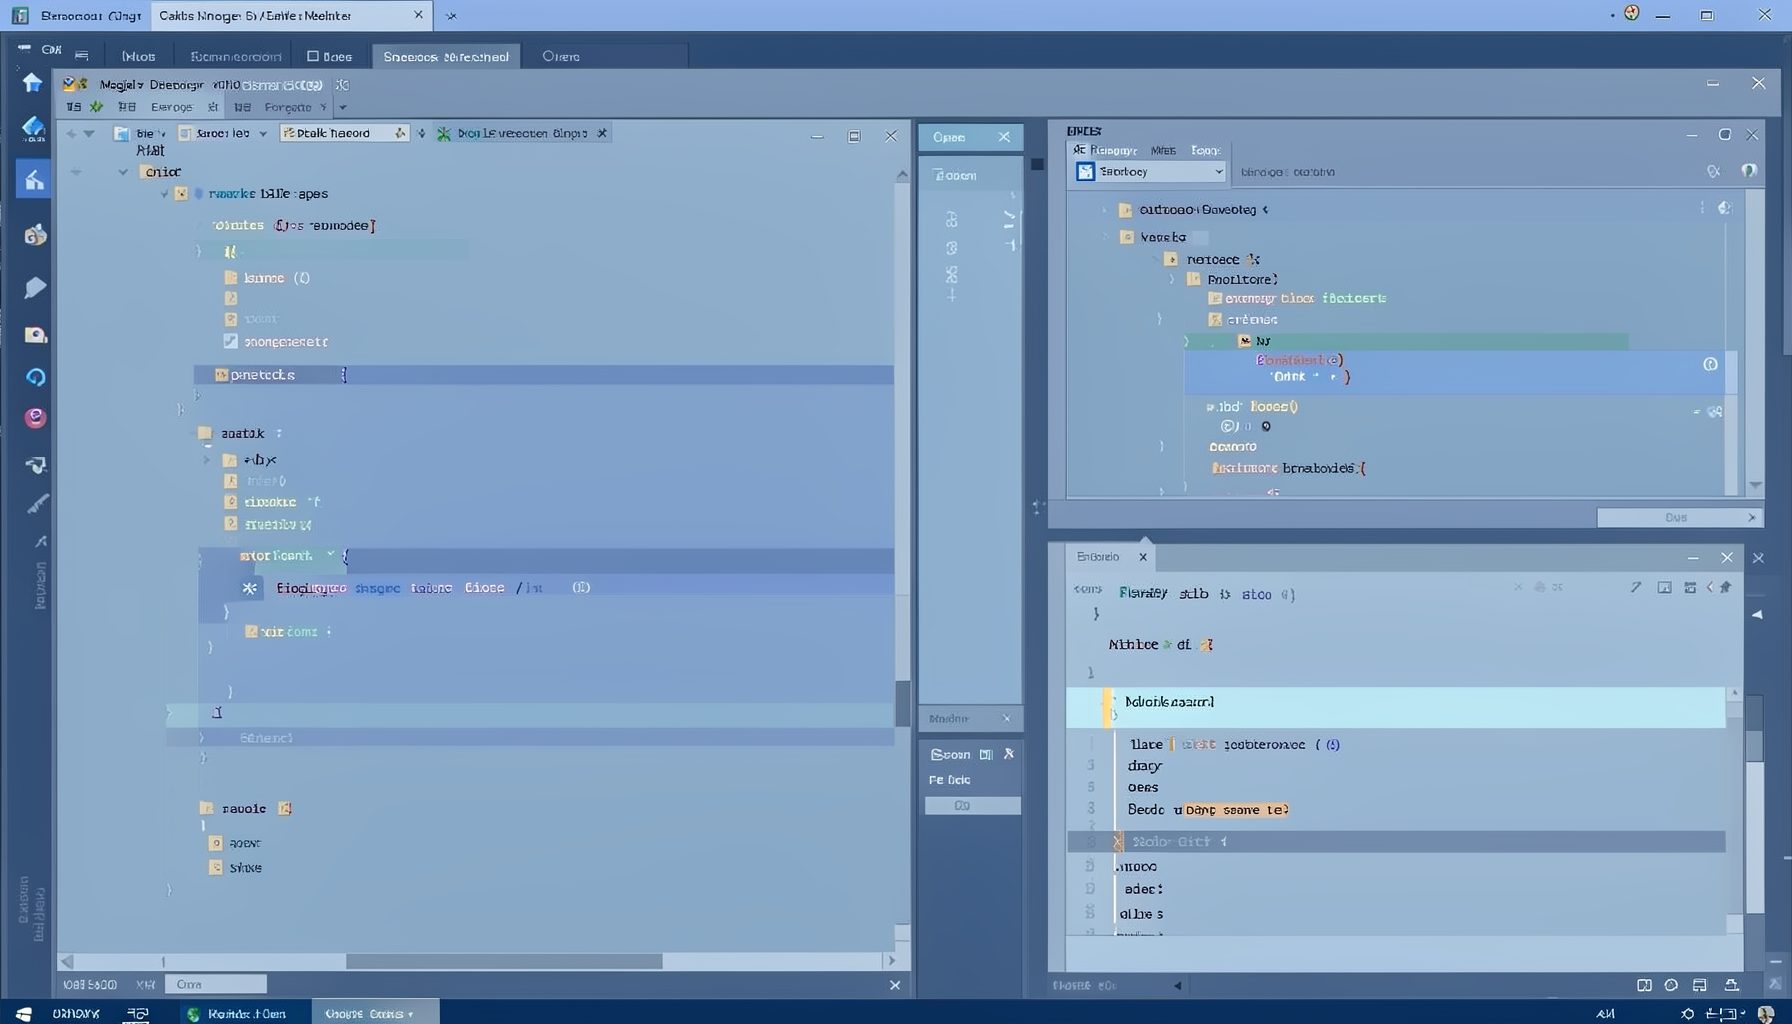Image resolution: width=1792 pixels, height=1024 pixels.
Task: Open Task View from the taskbar
Action: [137, 1013]
